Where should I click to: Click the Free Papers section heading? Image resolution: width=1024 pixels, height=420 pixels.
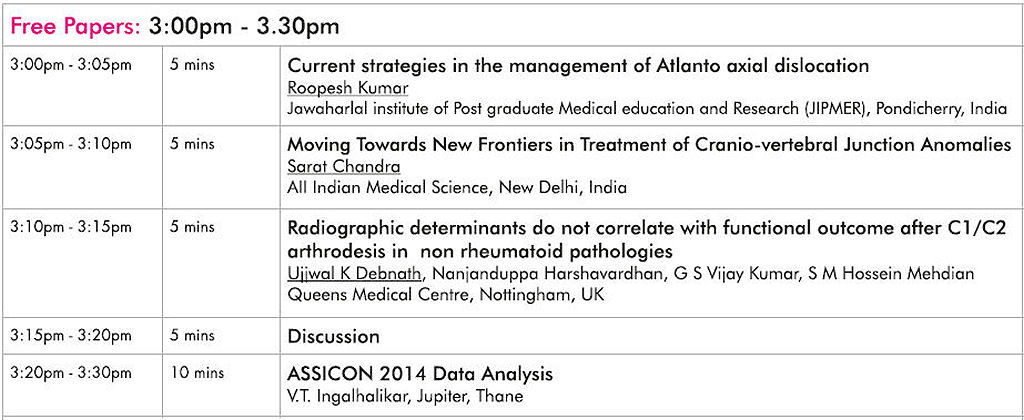76,26
